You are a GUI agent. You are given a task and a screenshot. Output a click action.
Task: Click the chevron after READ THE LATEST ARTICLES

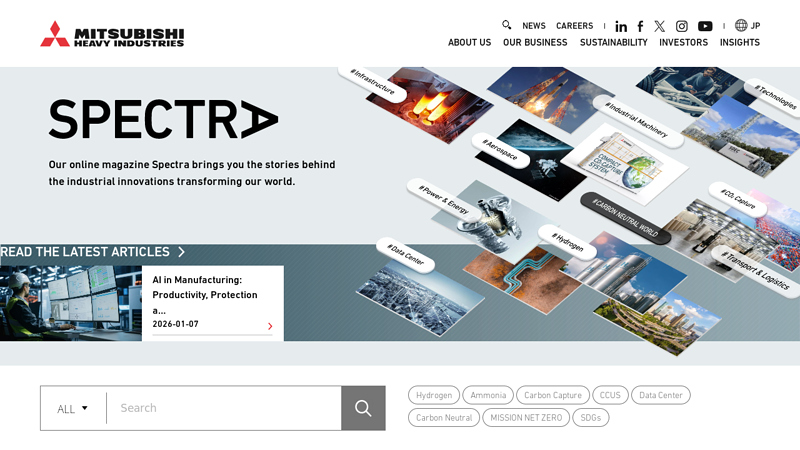point(181,252)
